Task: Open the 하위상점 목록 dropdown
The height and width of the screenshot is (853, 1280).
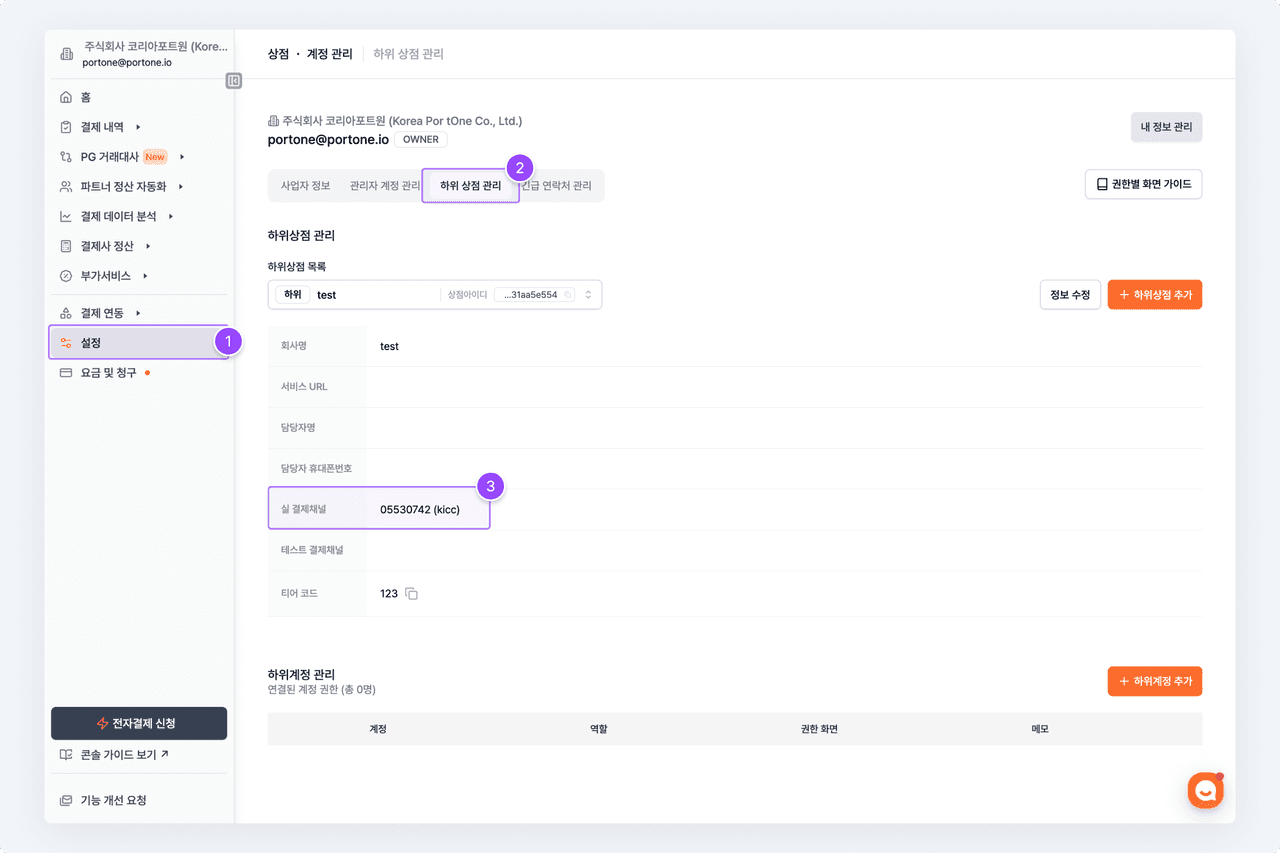Action: (x=588, y=295)
